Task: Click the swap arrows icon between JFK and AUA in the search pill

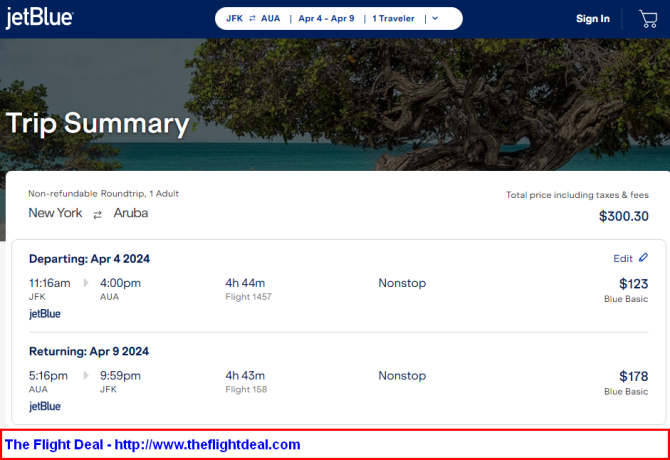Action: 252,18
